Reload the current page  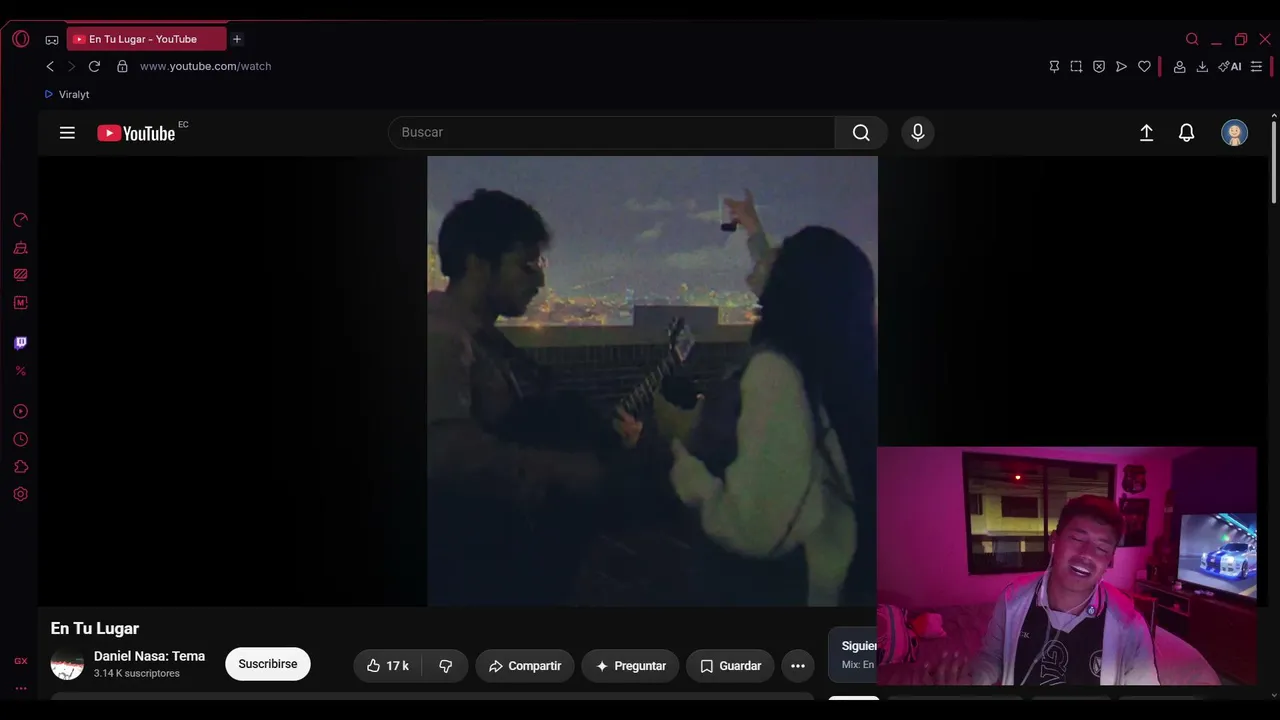coord(94,66)
